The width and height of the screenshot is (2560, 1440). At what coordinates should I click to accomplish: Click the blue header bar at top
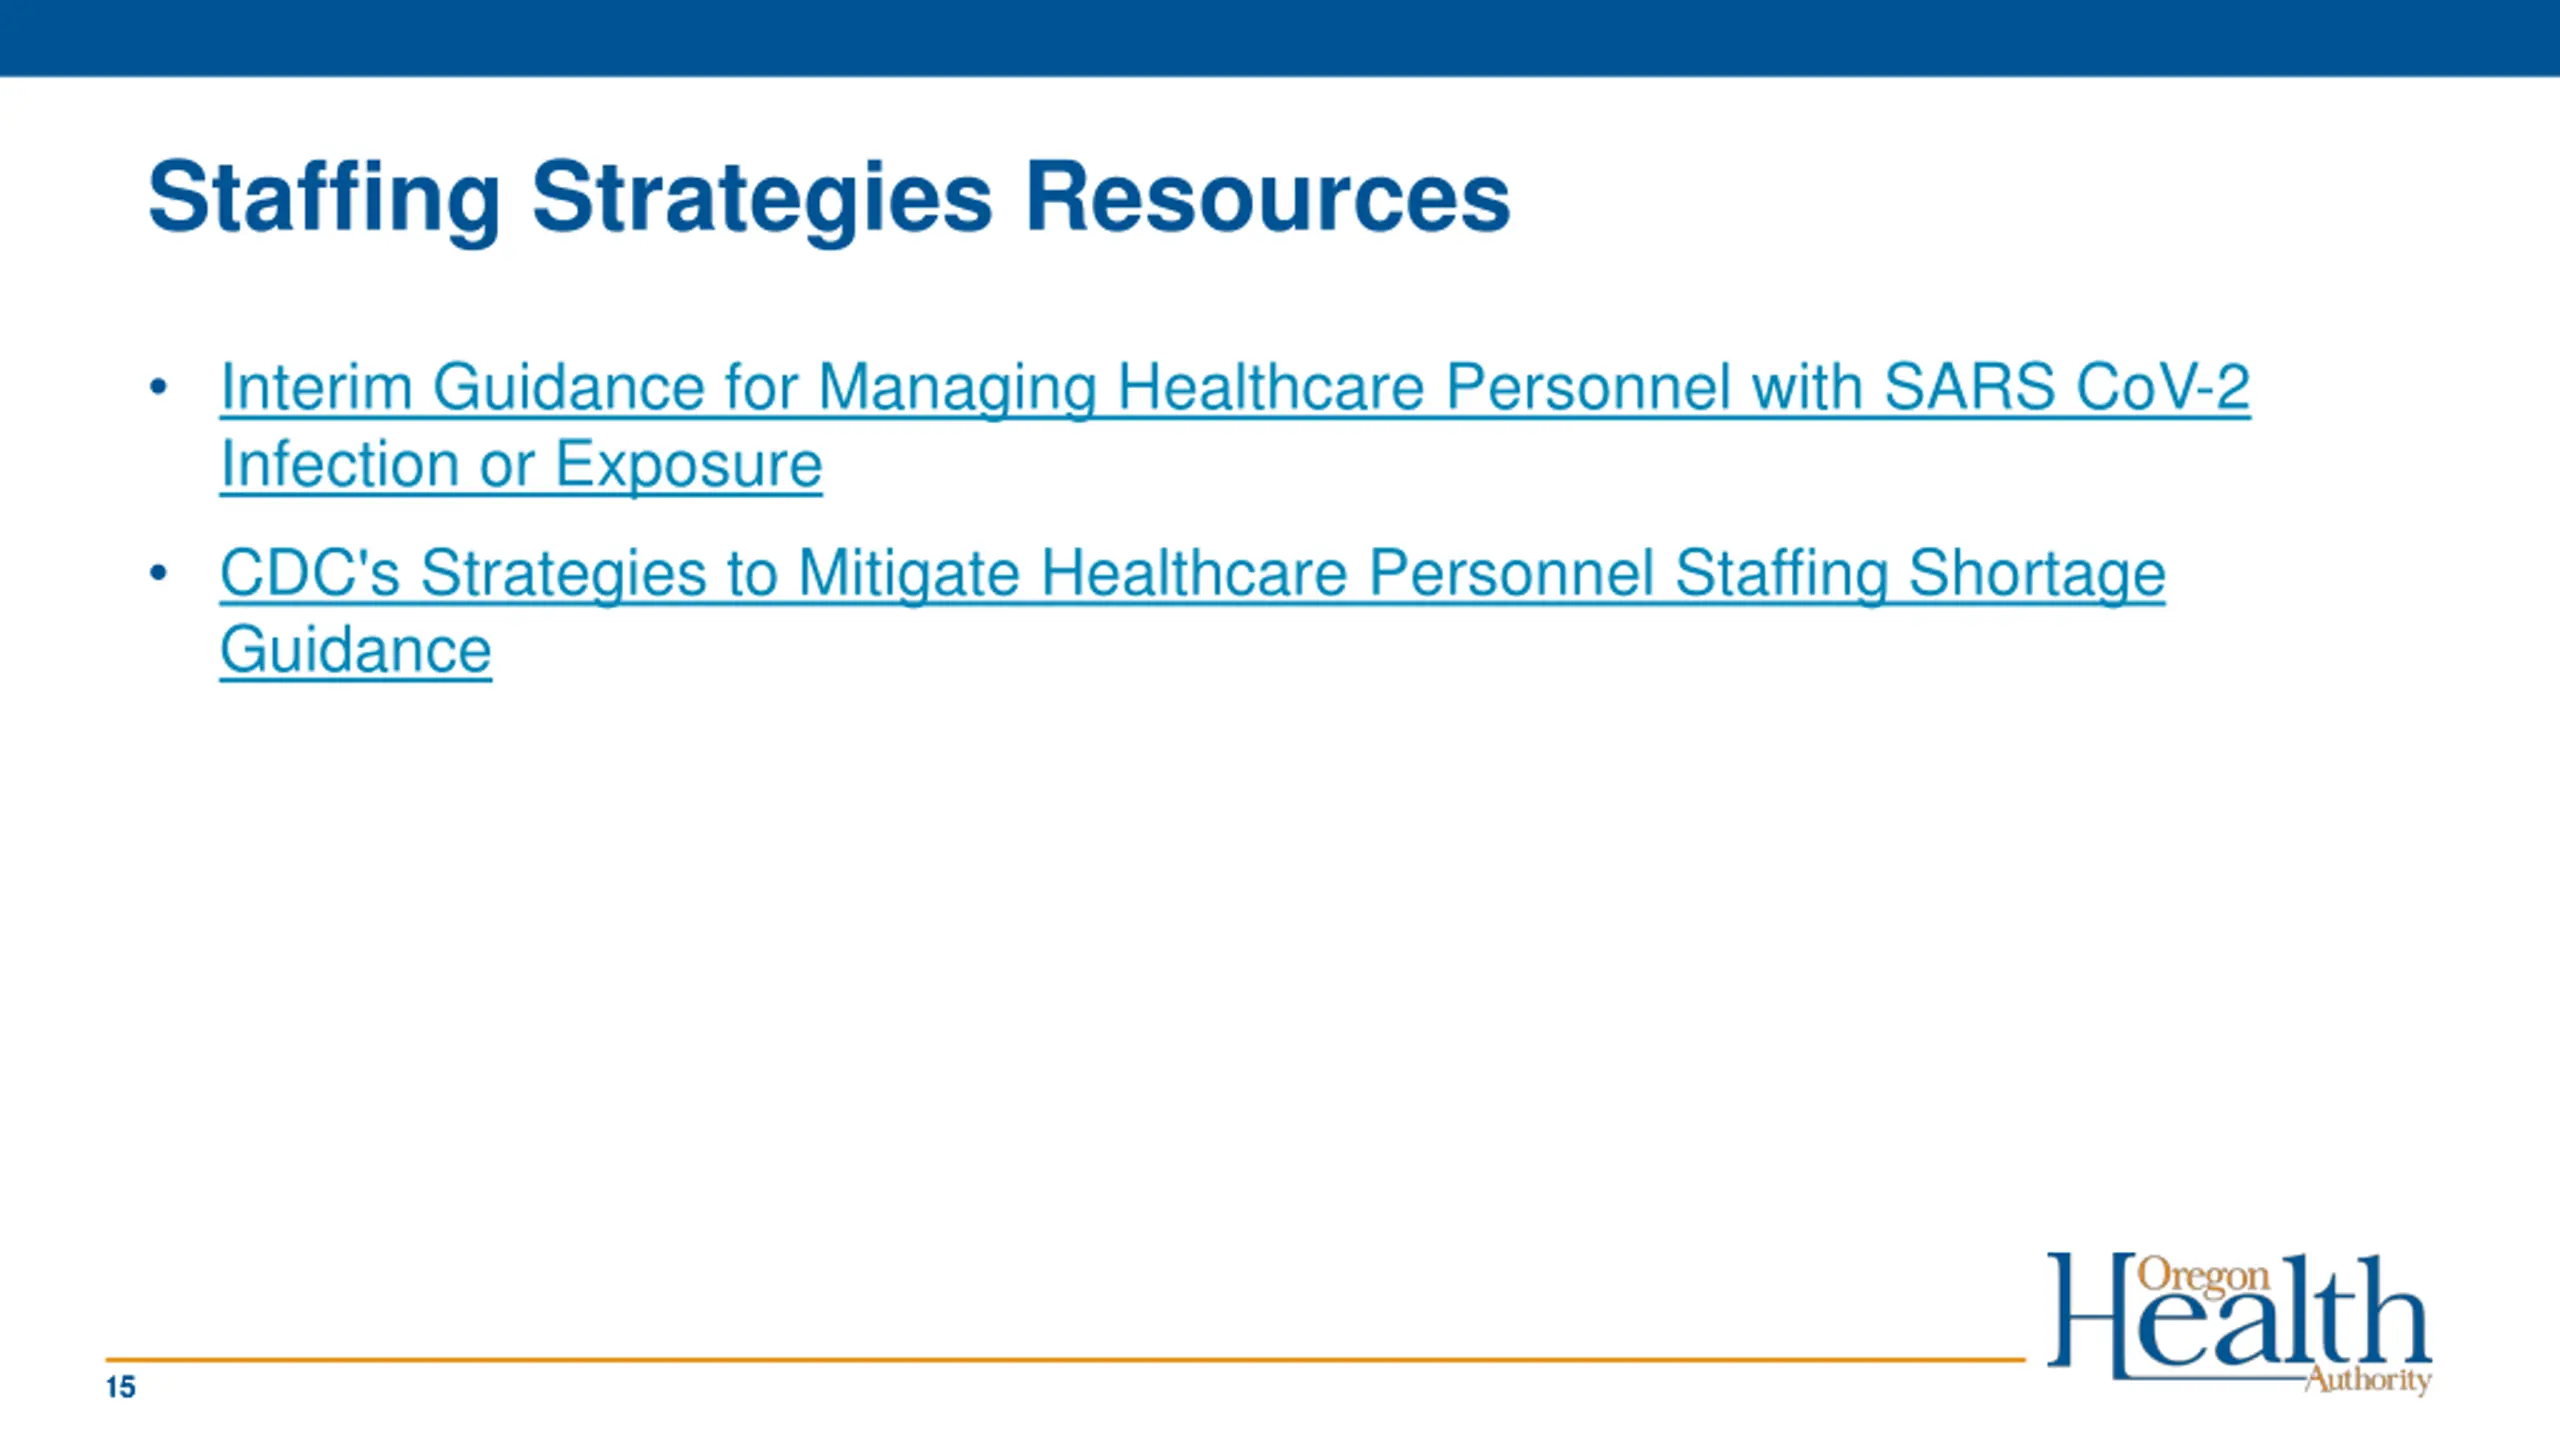pos(1280,38)
